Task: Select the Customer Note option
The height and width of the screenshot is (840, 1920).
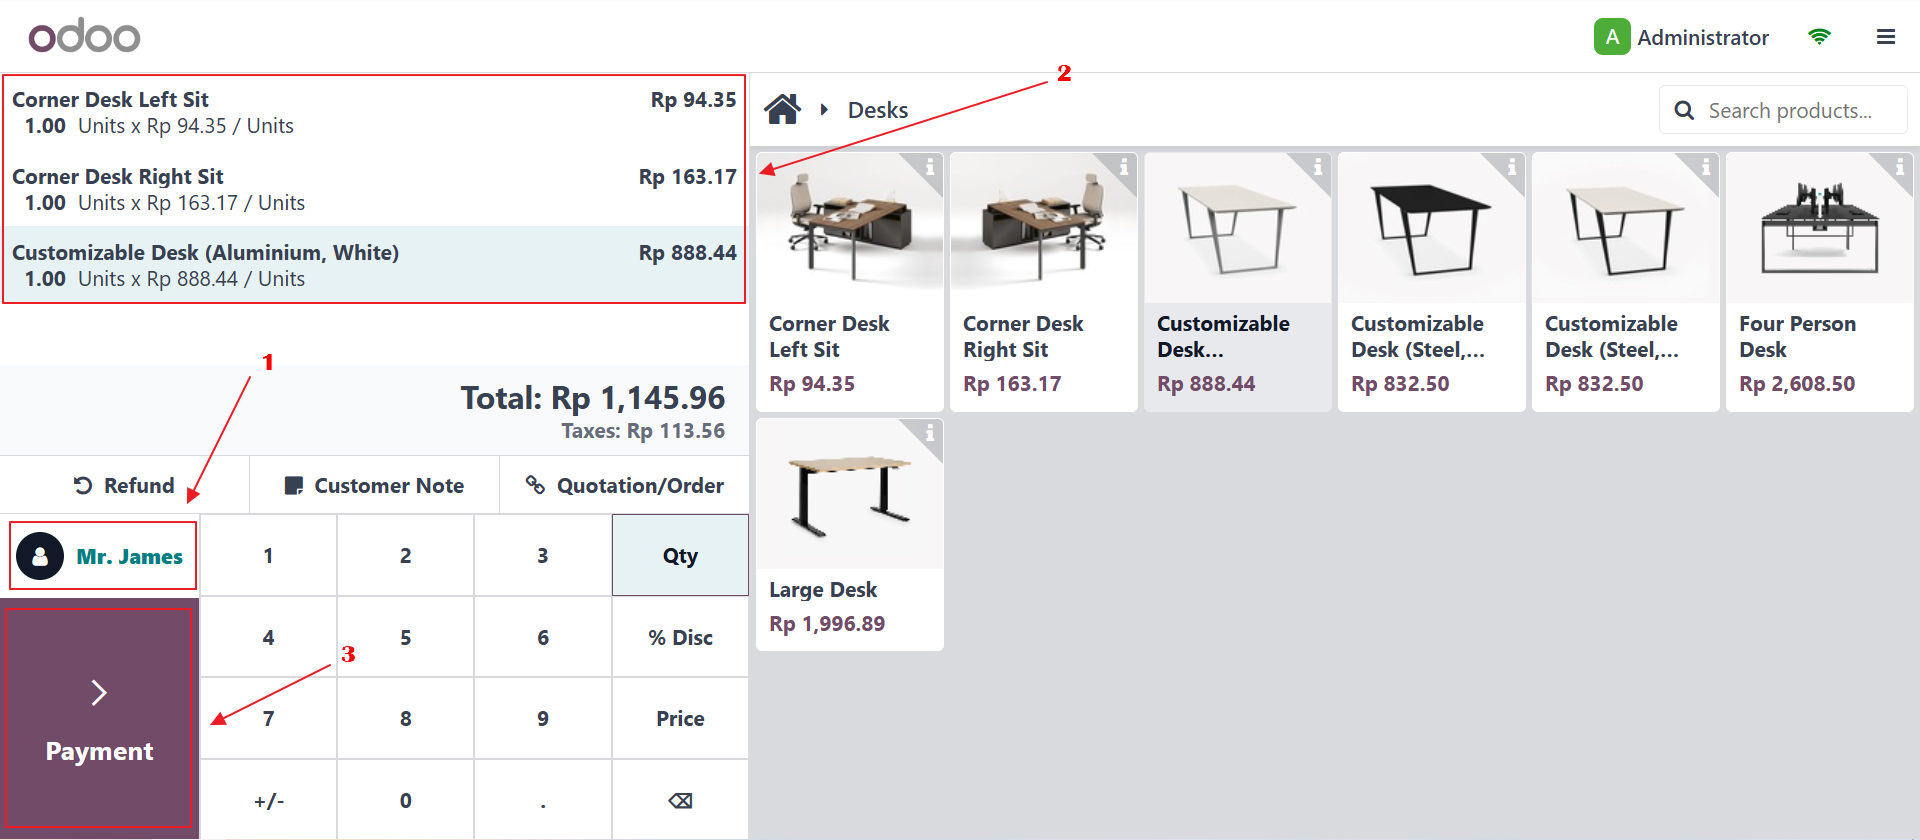Action: coord(373,485)
